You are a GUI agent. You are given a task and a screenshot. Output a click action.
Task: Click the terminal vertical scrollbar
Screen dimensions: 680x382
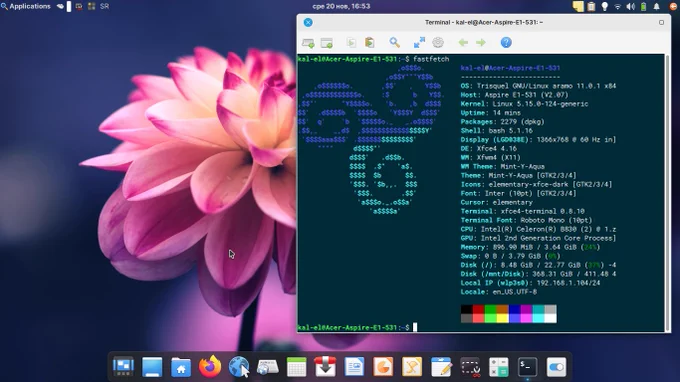pos(667,193)
